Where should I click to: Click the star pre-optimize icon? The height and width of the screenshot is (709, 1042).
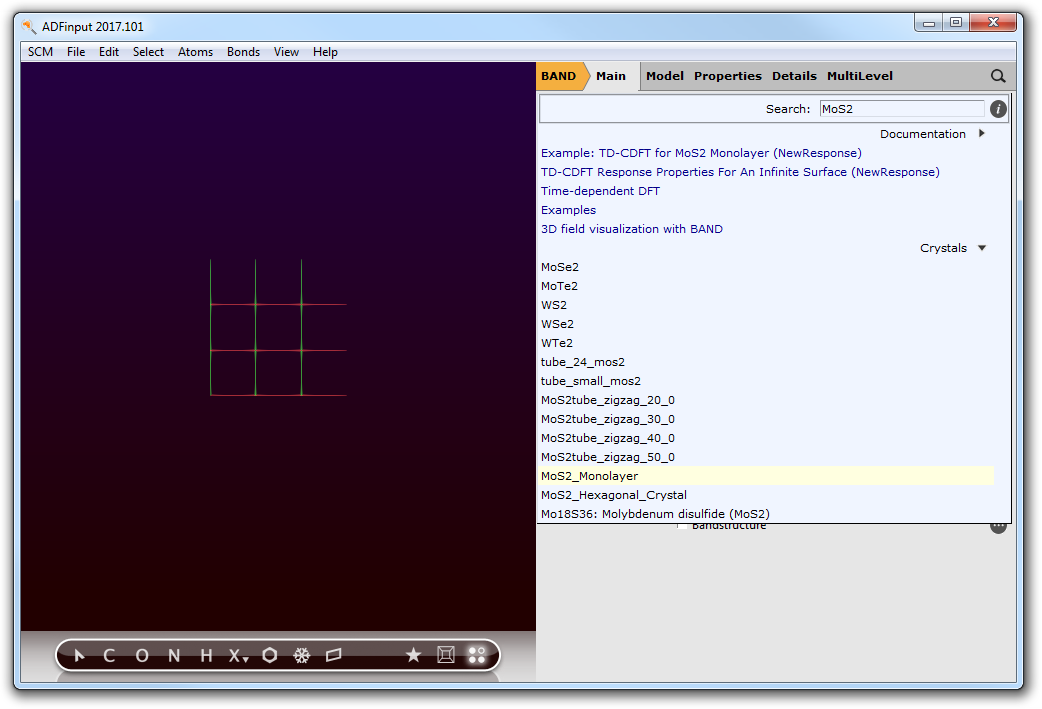pos(413,656)
